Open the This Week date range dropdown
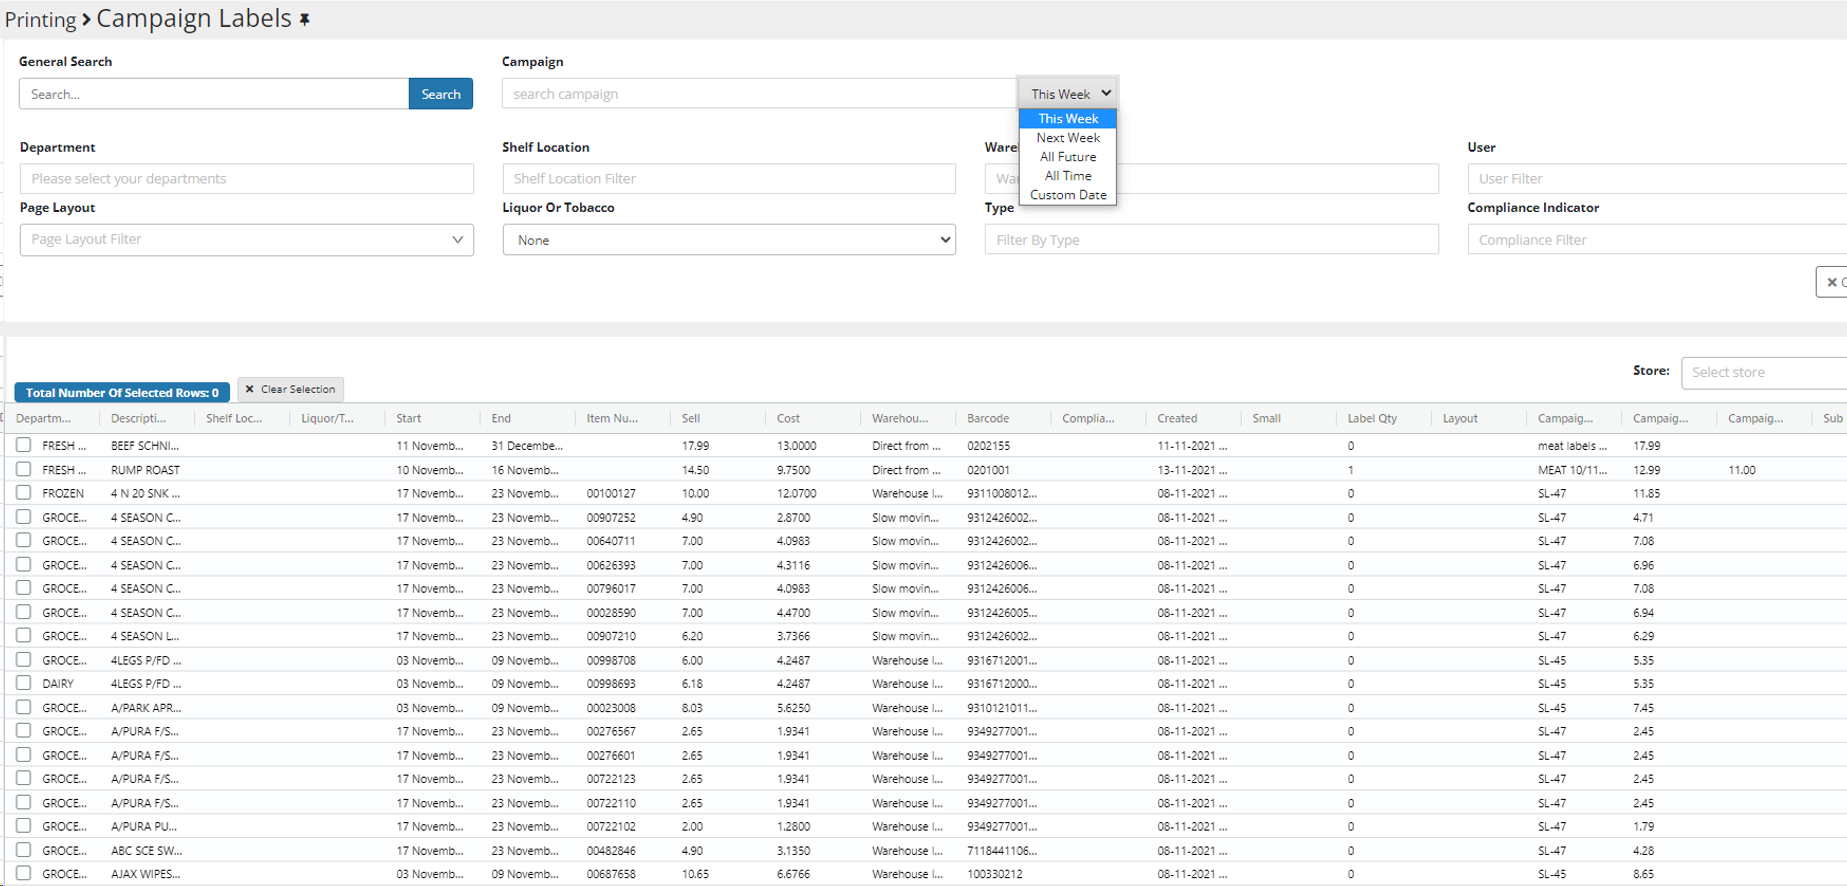The height and width of the screenshot is (886, 1847). [1068, 93]
